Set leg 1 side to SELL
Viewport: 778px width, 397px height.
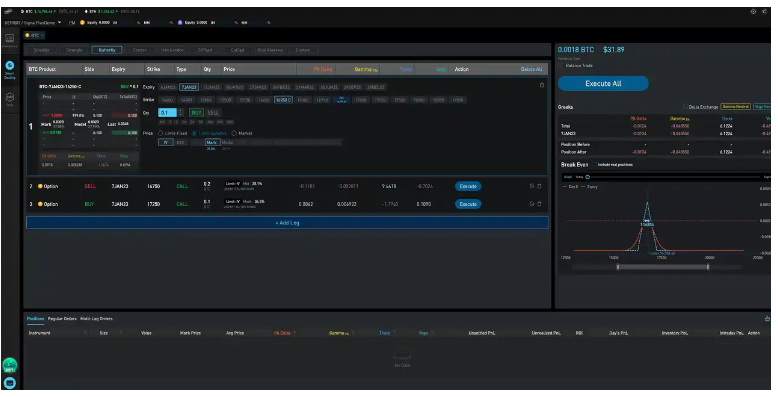(213, 113)
